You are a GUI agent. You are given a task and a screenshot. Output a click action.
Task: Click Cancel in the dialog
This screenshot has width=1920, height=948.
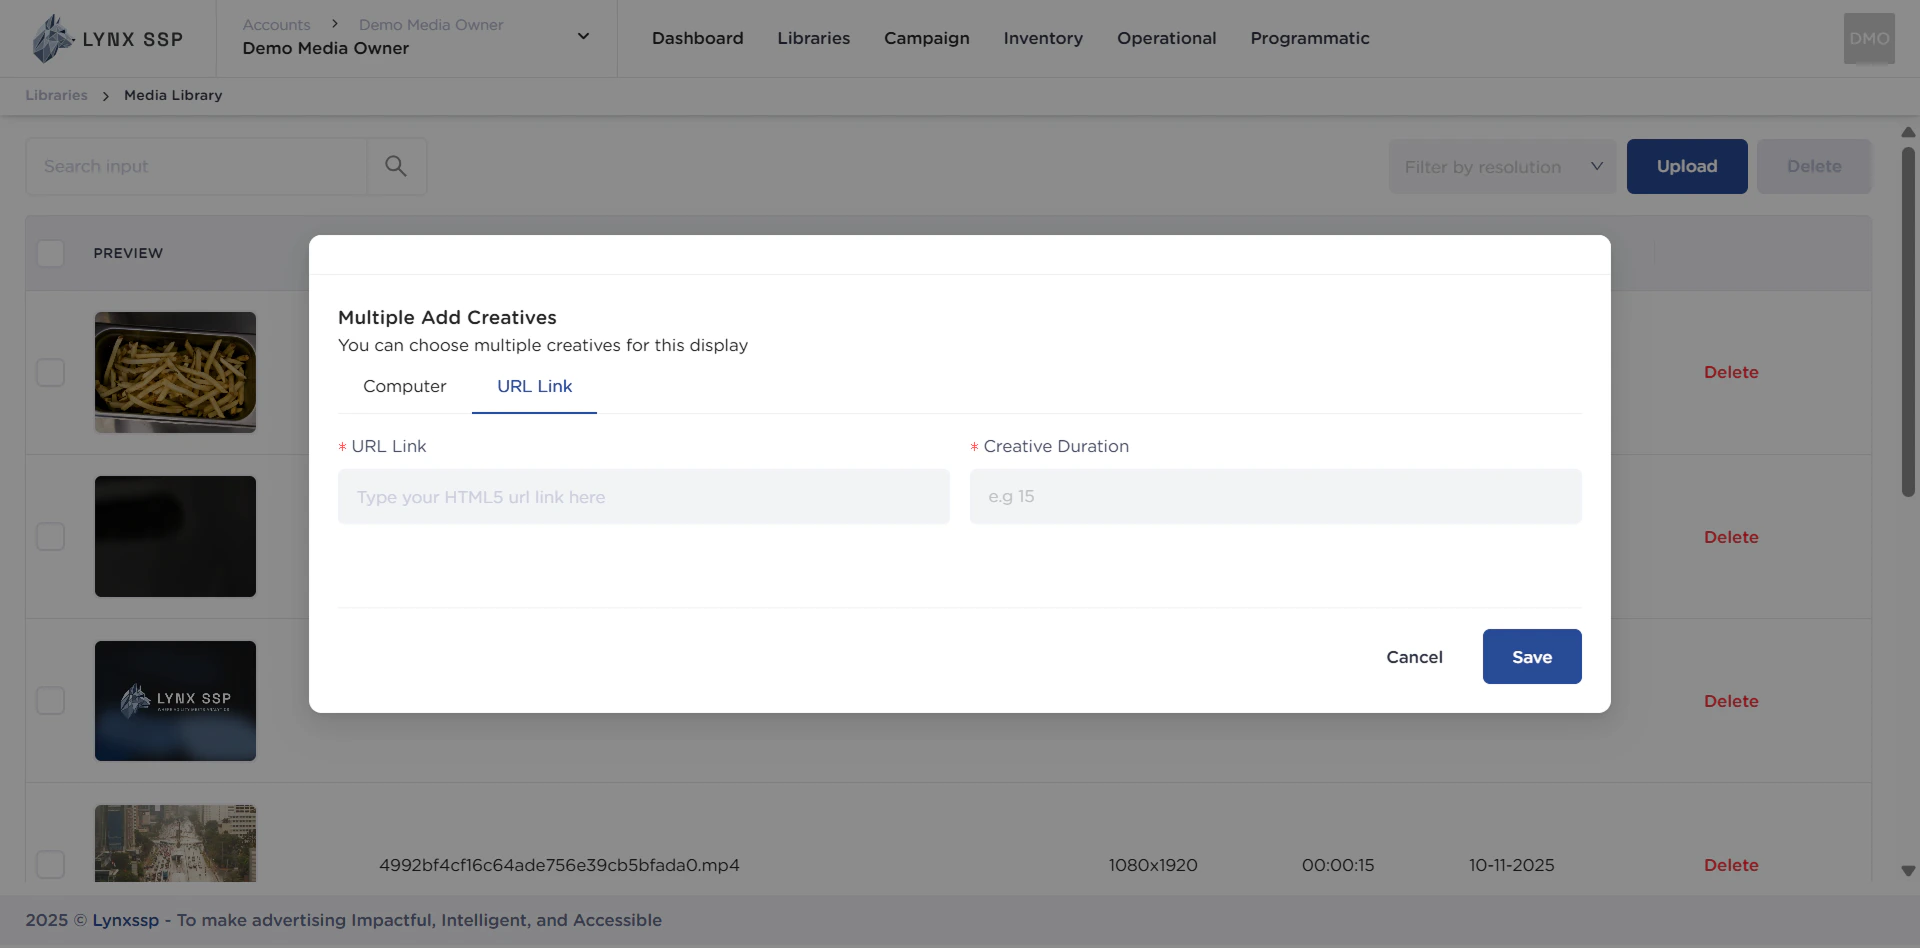[1414, 657]
